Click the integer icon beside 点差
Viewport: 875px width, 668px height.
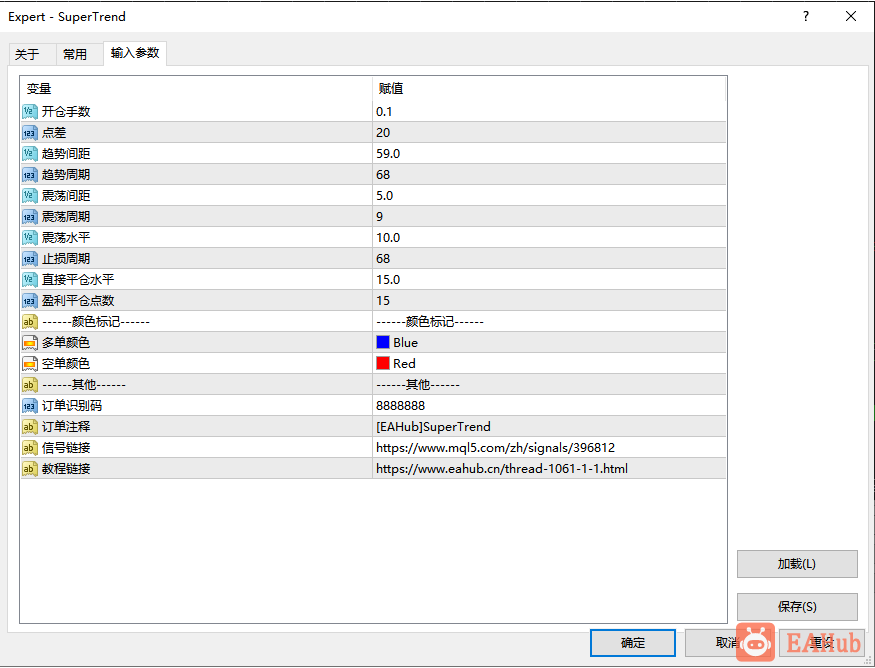coord(29,133)
